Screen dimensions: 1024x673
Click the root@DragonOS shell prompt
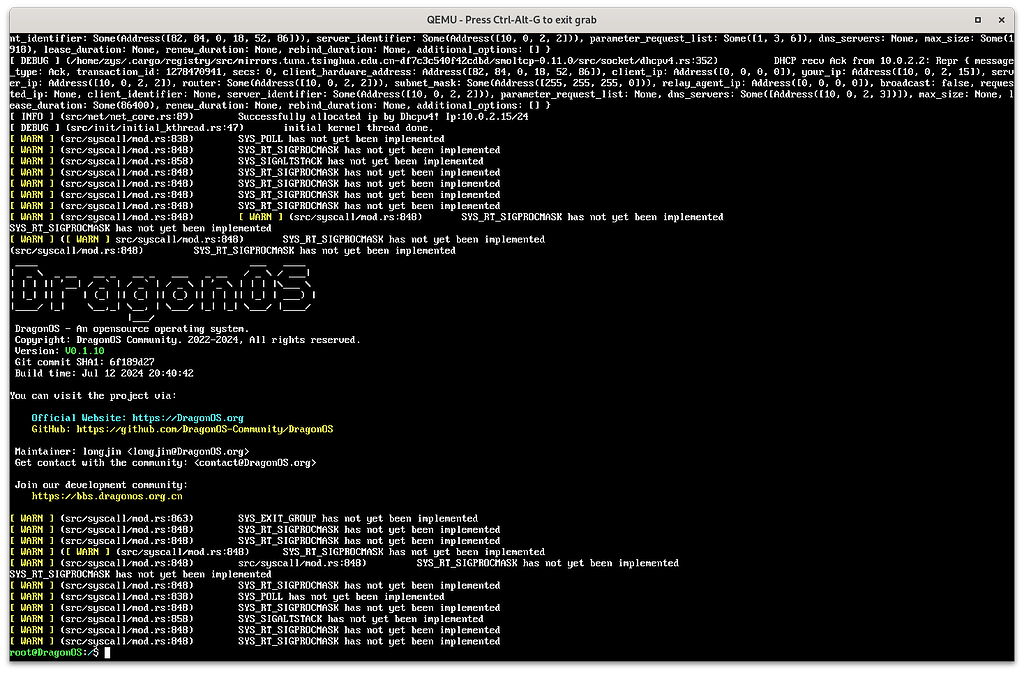coord(50,653)
